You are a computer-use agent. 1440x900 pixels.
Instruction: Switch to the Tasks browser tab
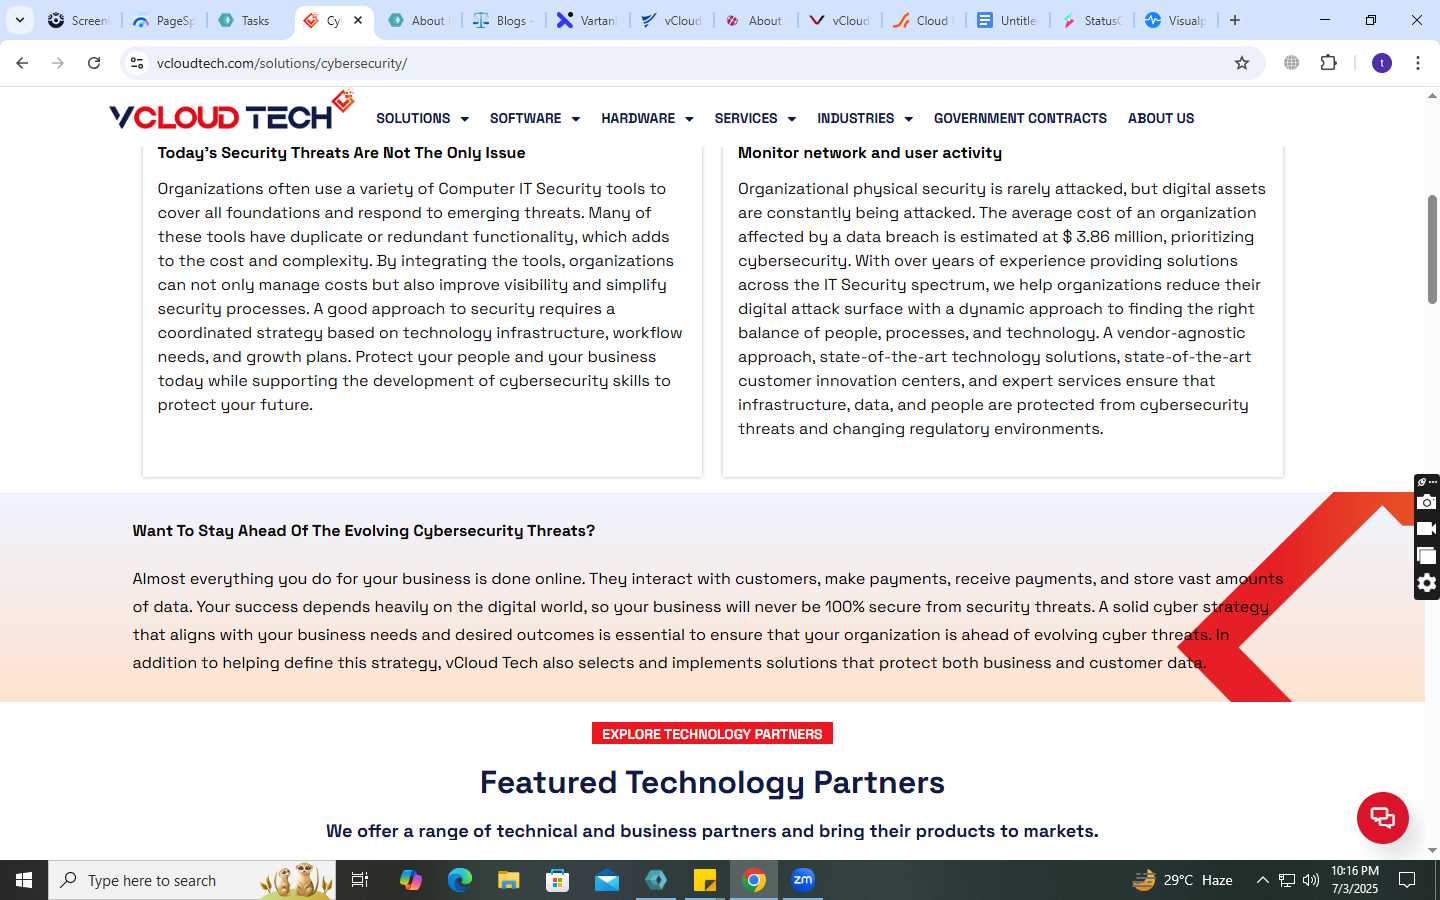click(x=250, y=20)
